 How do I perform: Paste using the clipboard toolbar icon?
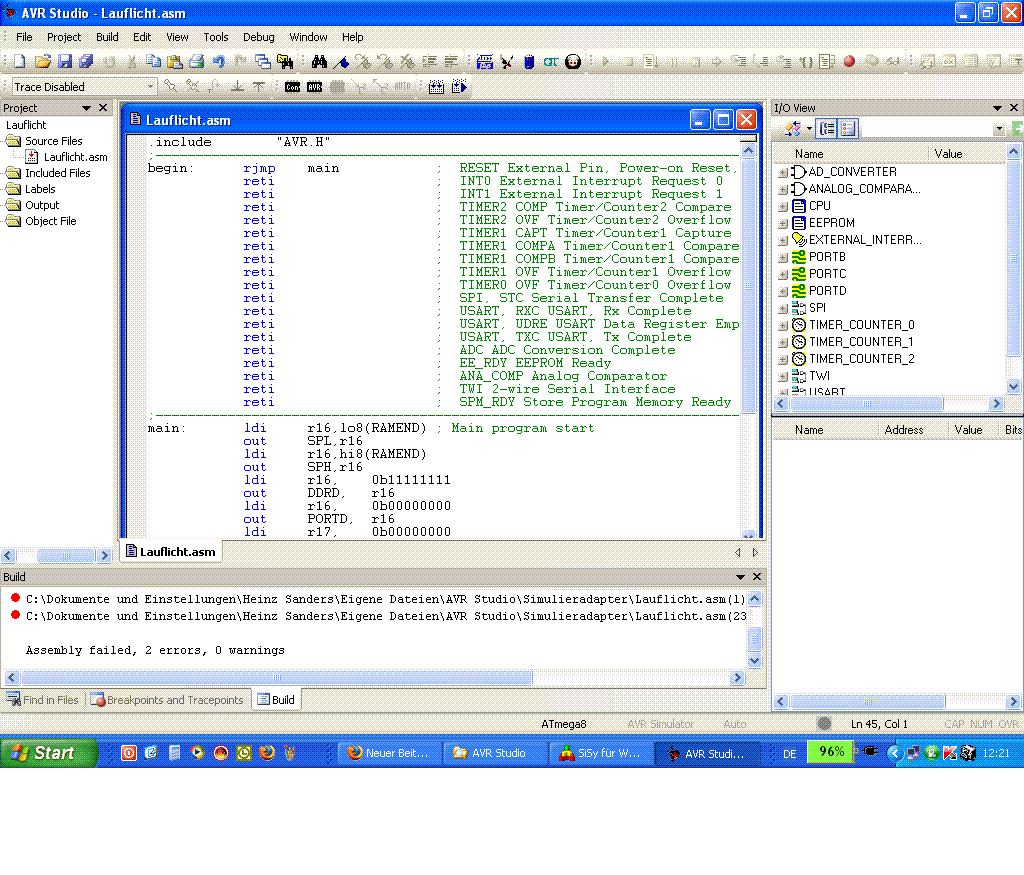point(174,61)
